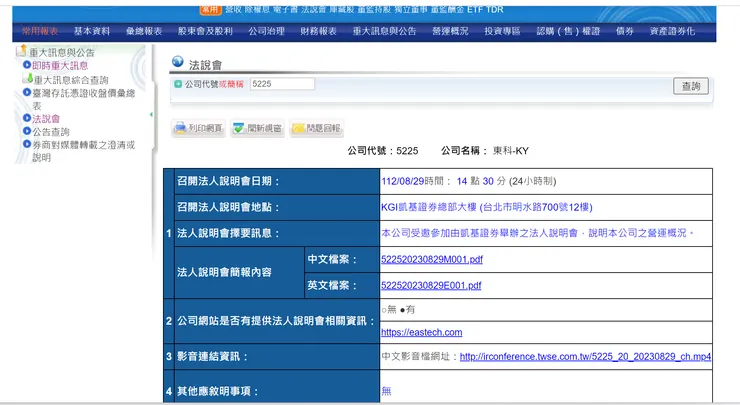This screenshot has width=740, height=405.
Task: Open 法說會 in the sidebar list
Action: tap(46, 118)
